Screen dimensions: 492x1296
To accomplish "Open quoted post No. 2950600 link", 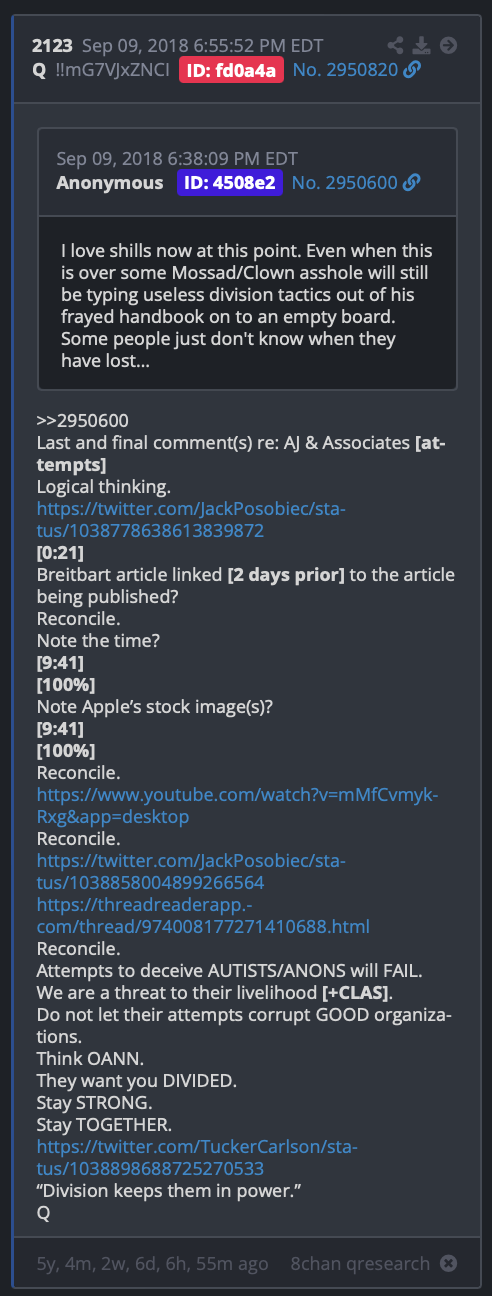I will point(345,182).
